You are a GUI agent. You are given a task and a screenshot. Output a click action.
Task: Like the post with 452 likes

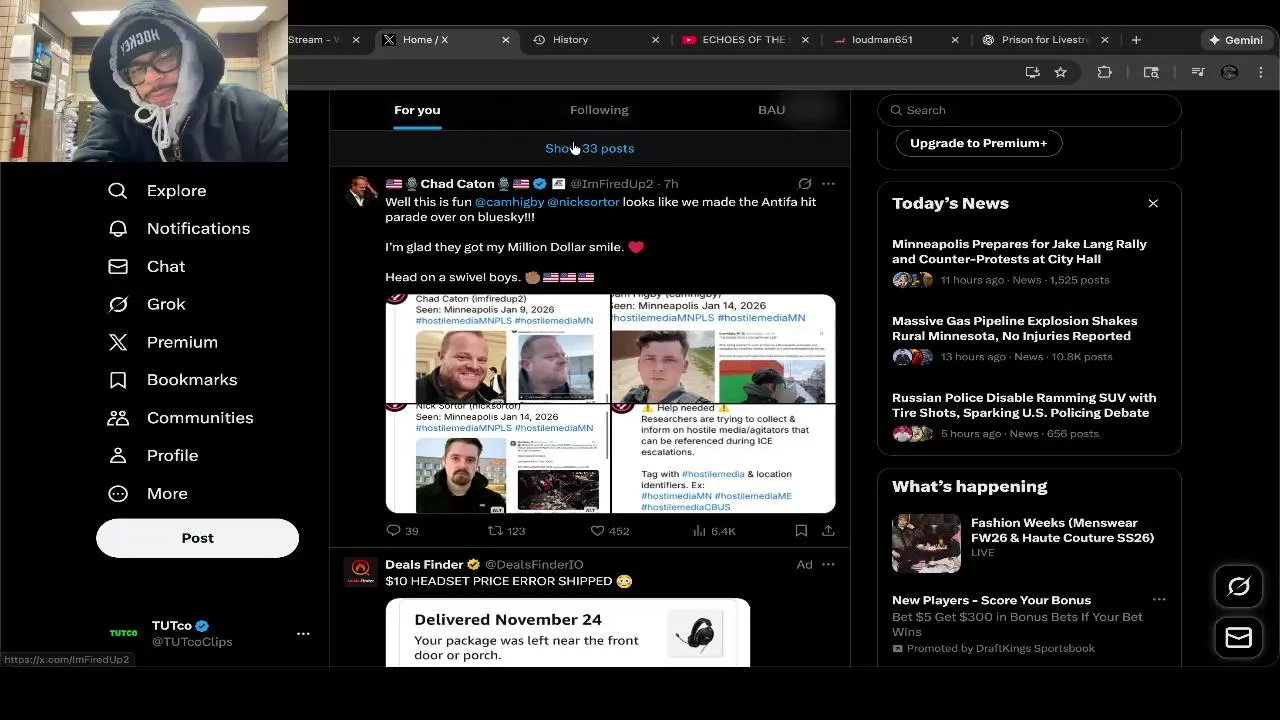point(609,531)
